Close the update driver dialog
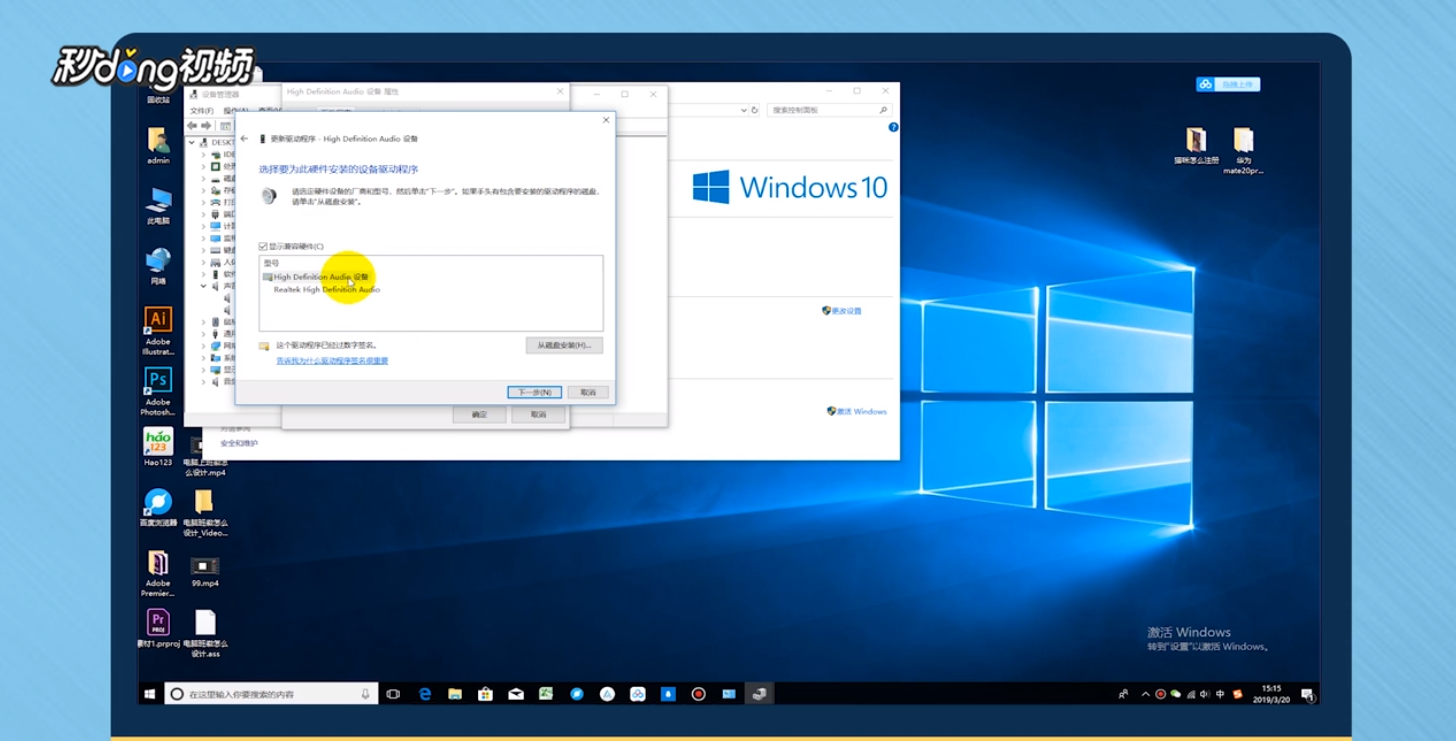Screen dimensions: 1456x741 click(605, 120)
